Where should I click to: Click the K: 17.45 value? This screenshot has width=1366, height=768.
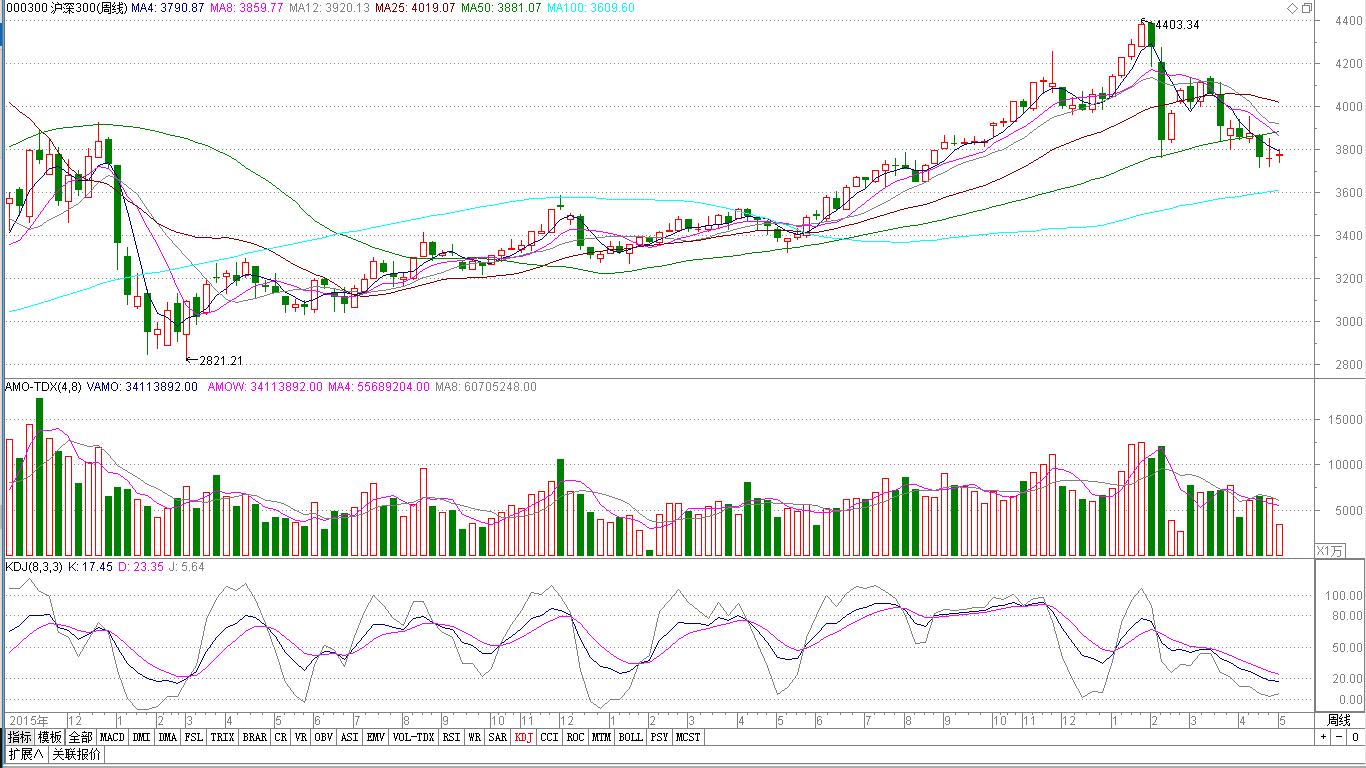(90, 567)
